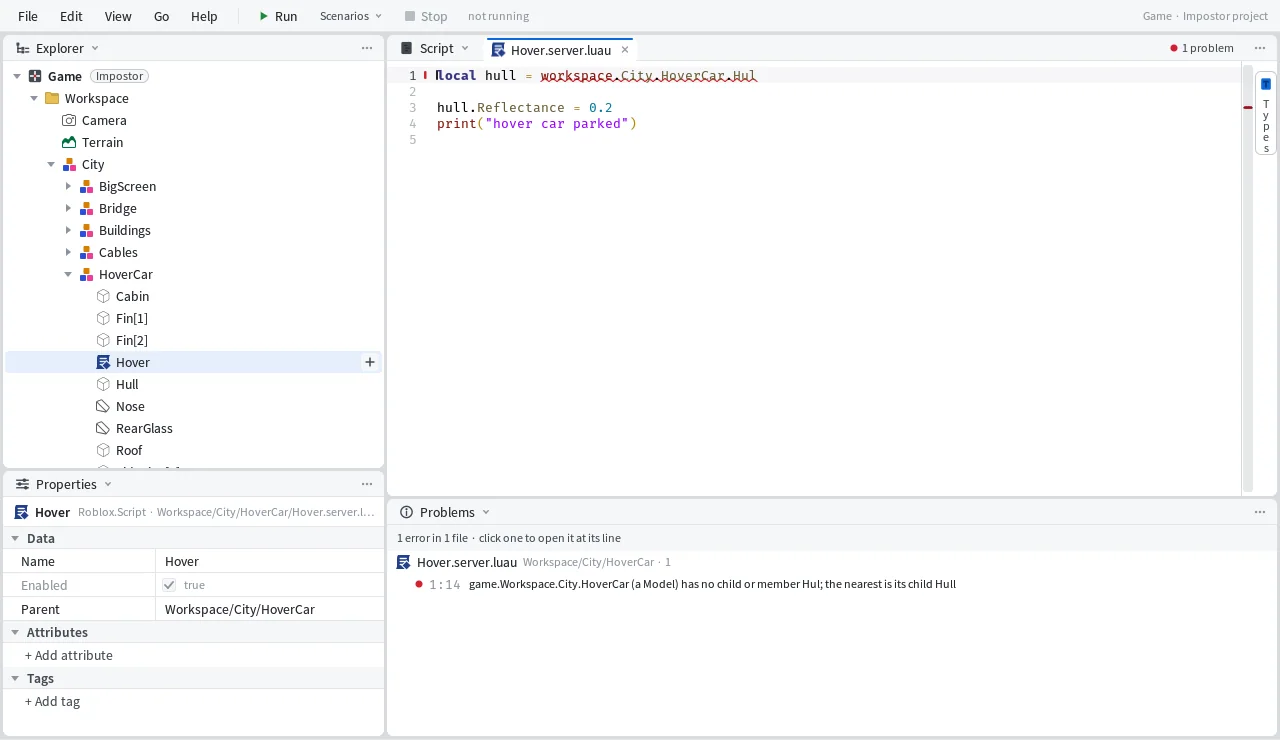The width and height of the screenshot is (1280, 740).
Task: Collapse the Attributes section
Action: pyautogui.click(x=15, y=632)
